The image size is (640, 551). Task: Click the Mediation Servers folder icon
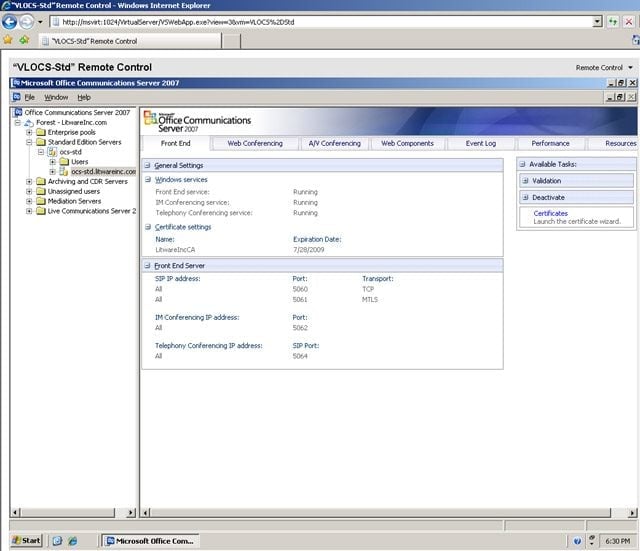[x=41, y=201]
